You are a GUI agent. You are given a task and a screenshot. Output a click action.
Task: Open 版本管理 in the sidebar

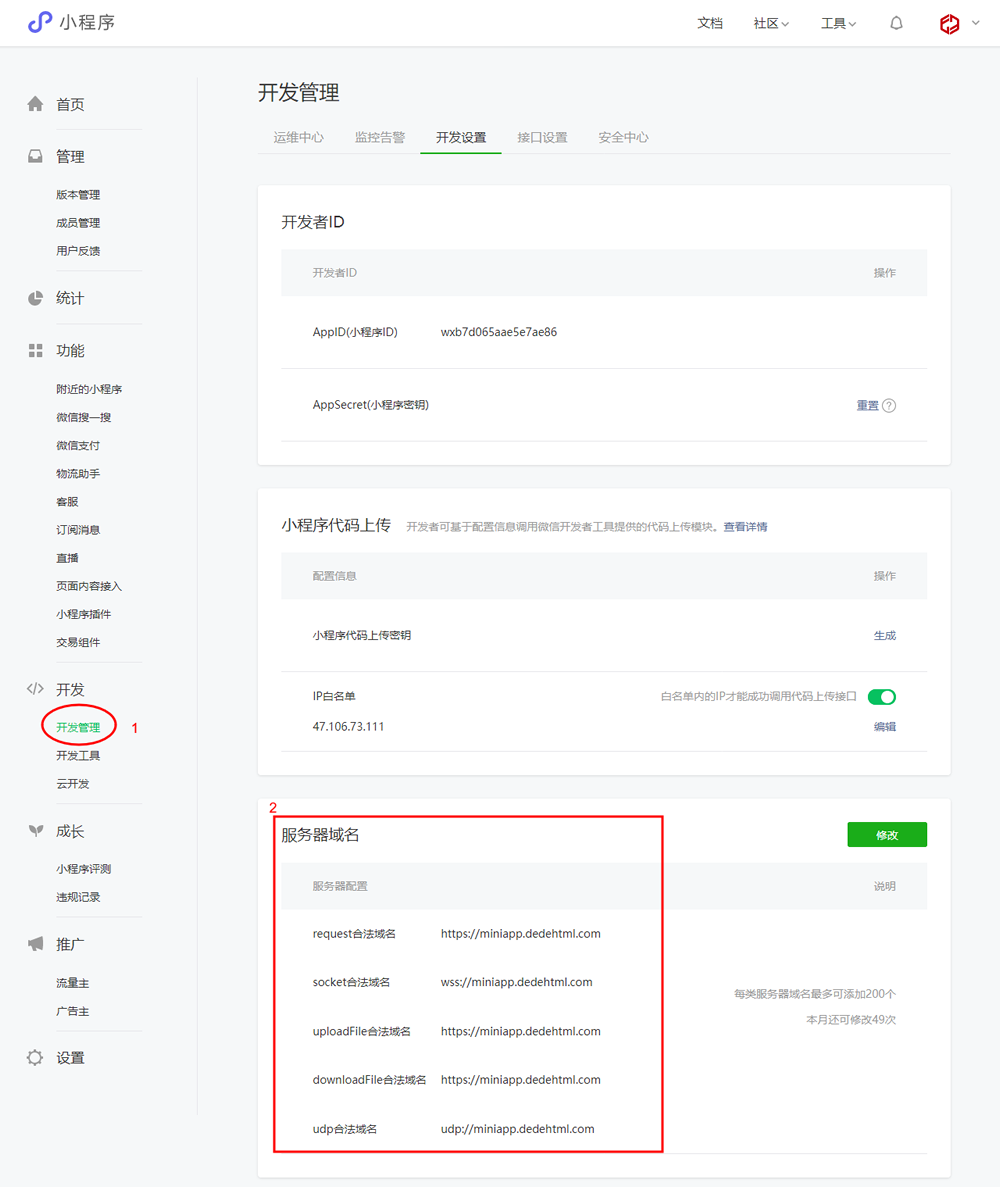click(78, 195)
